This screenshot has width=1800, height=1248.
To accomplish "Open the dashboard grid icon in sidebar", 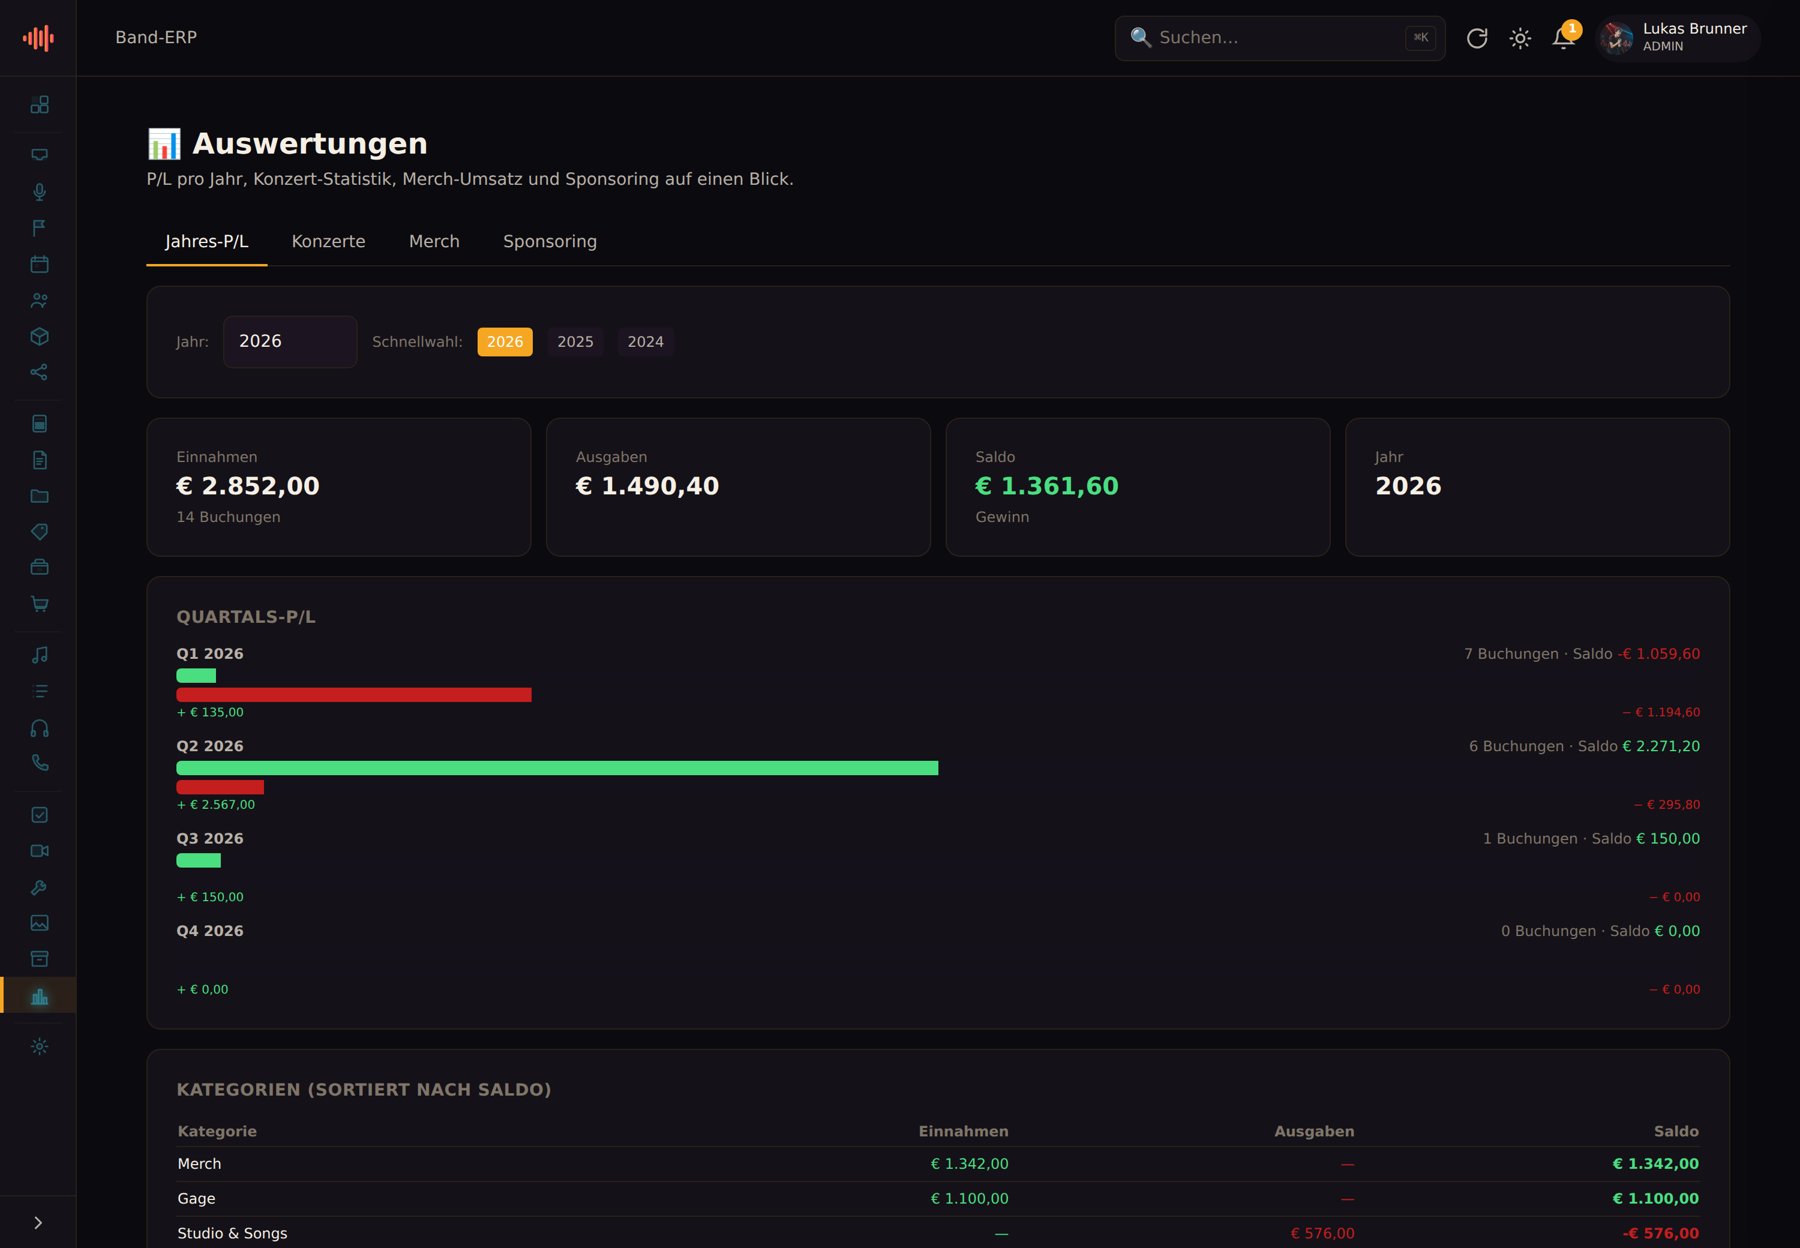I will click(39, 105).
